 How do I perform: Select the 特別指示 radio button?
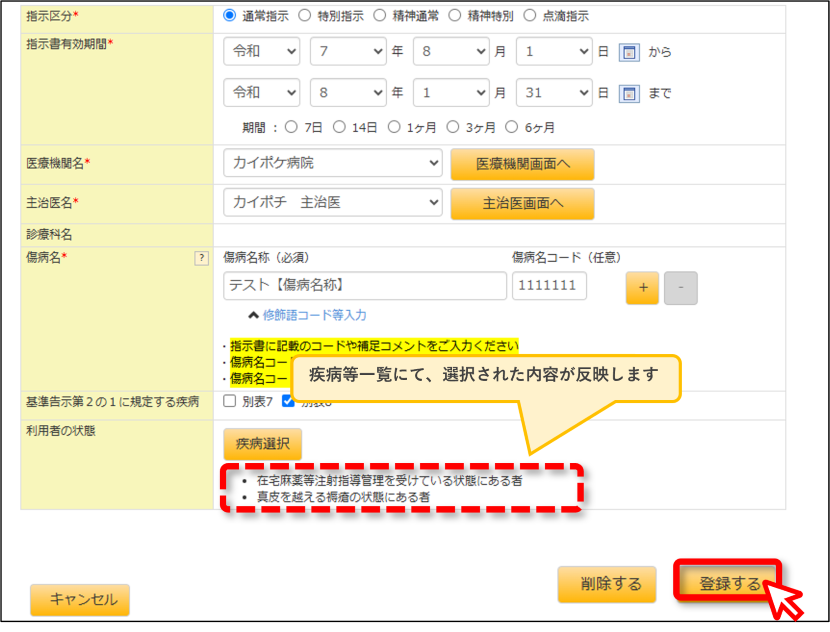click(x=304, y=15)
